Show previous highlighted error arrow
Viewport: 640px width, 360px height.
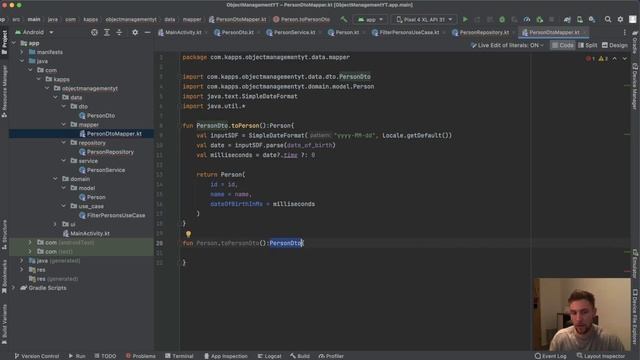pos(615,59)
